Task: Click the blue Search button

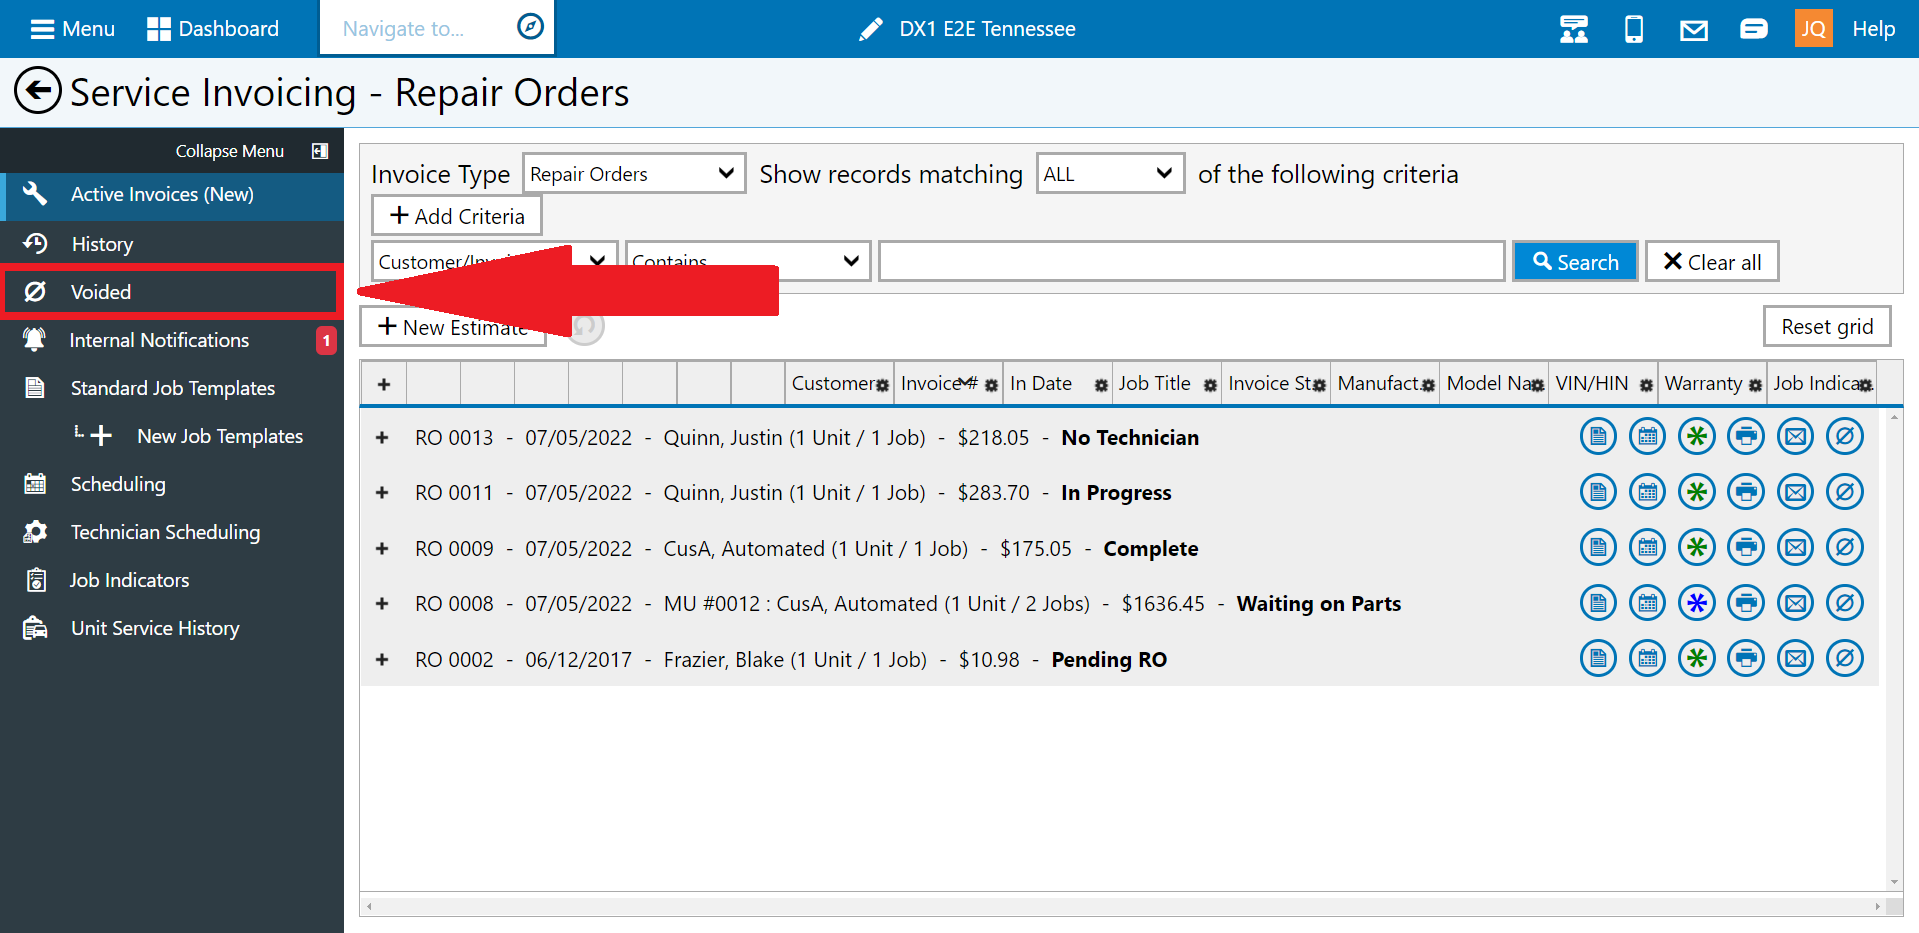Action: coord(1575,262)
